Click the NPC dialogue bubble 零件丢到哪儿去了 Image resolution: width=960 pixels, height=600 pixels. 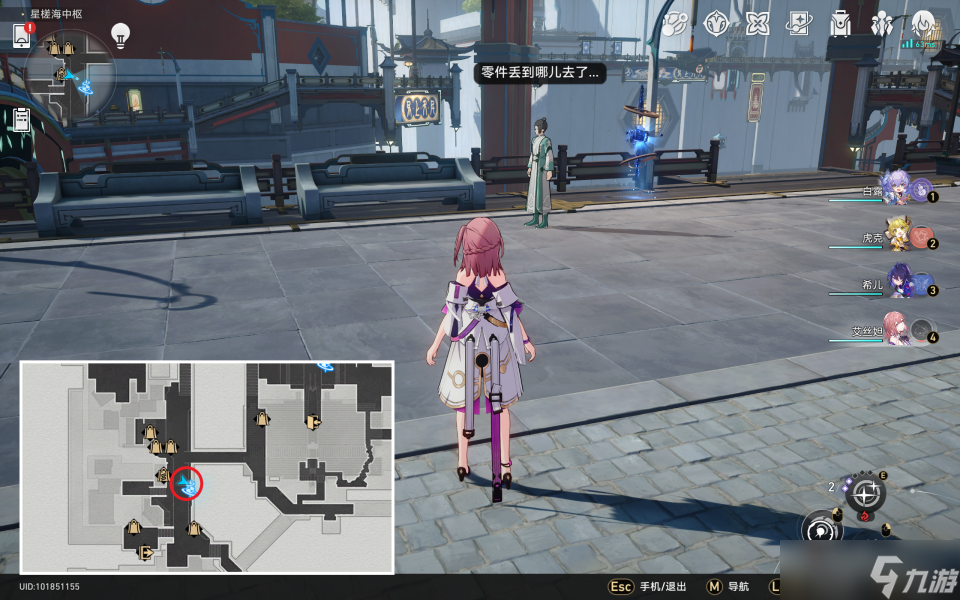pyautogui.click(x=540, y=73)
